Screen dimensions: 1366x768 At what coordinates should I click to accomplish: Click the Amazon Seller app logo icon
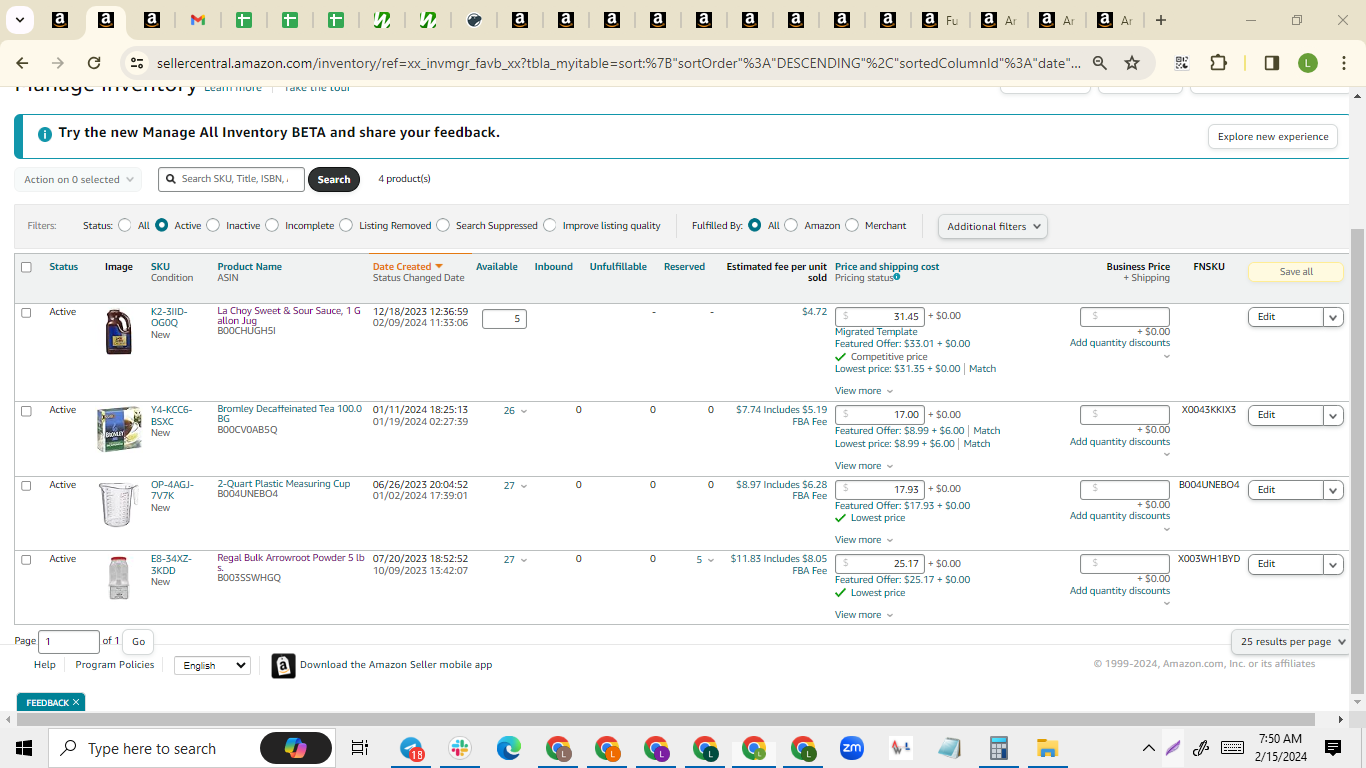pos(284,666)
